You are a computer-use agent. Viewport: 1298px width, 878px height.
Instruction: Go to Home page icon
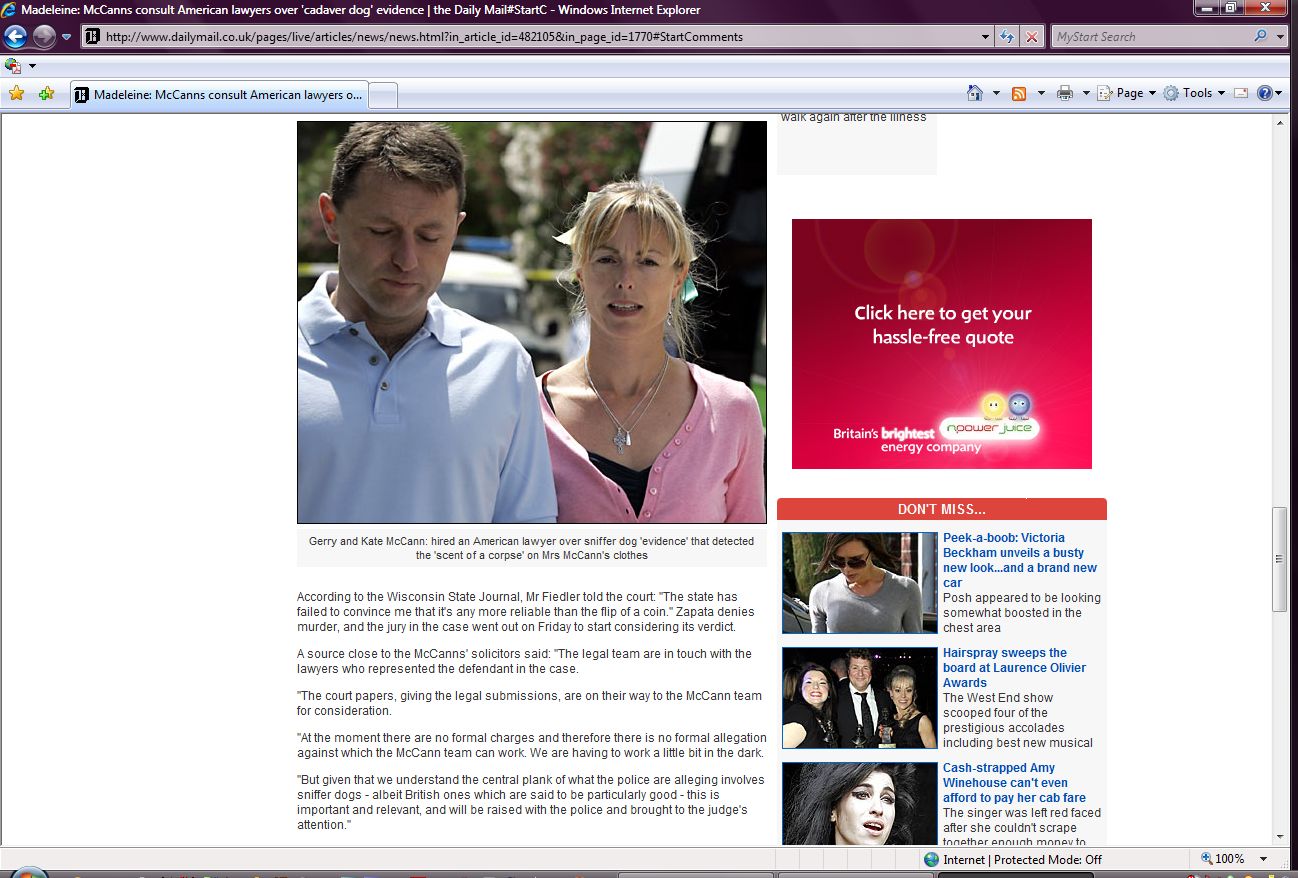(x=975, y=93)
